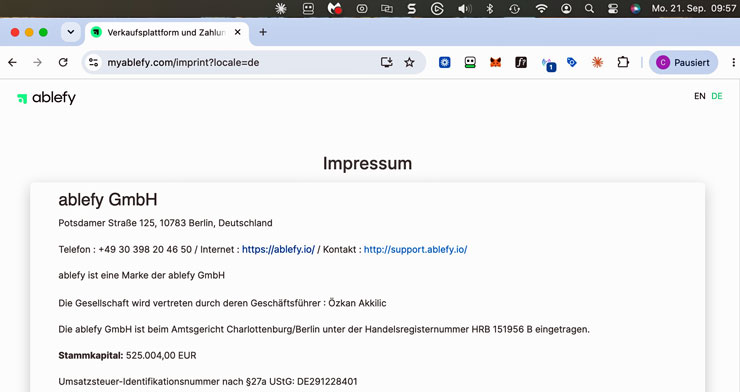Screen dimensions: 740x392
Task: Open the http://support.ablefy.io/ link
Action: coord(415,250)
